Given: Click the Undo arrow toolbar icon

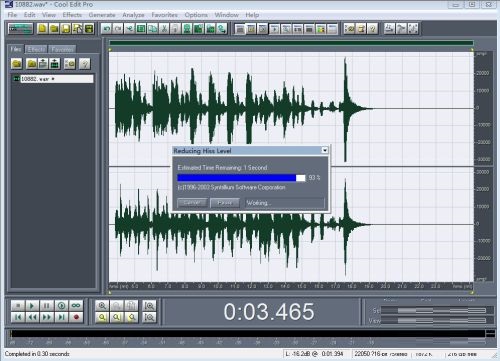Looking at the screenshot, I should click(107, 29).
